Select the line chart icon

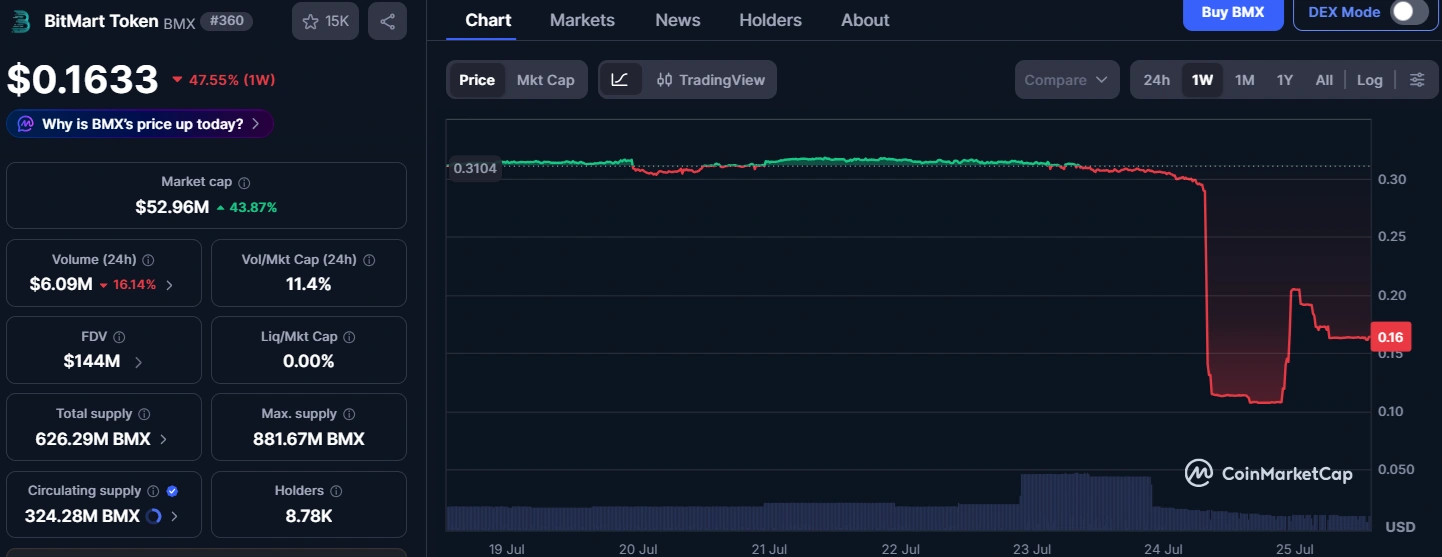[x=620, y=80]
